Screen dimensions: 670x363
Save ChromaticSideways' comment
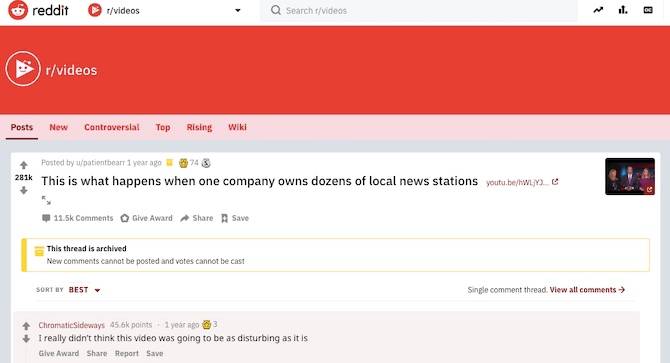click(x=155, y=354)
